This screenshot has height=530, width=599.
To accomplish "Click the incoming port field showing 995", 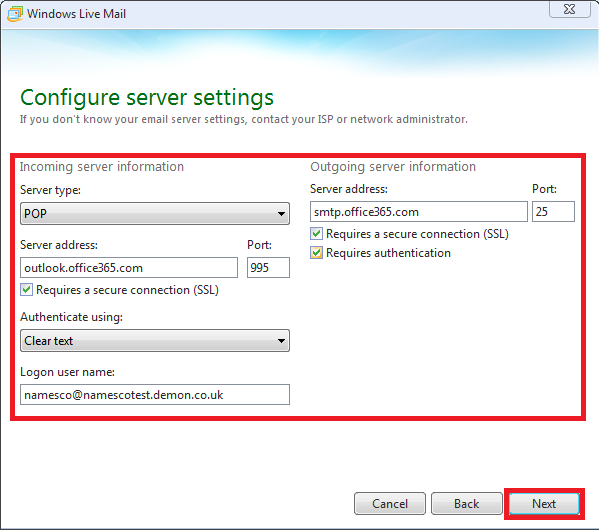I will [268, 267].
